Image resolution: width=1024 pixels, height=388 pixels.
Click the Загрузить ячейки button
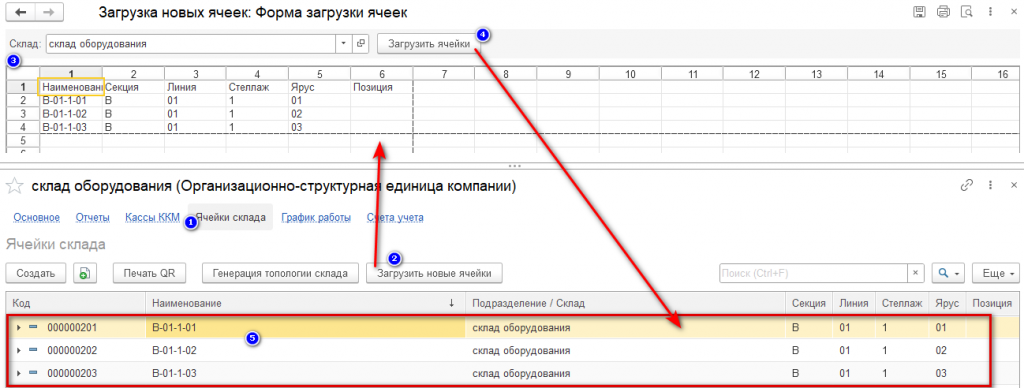429,44
